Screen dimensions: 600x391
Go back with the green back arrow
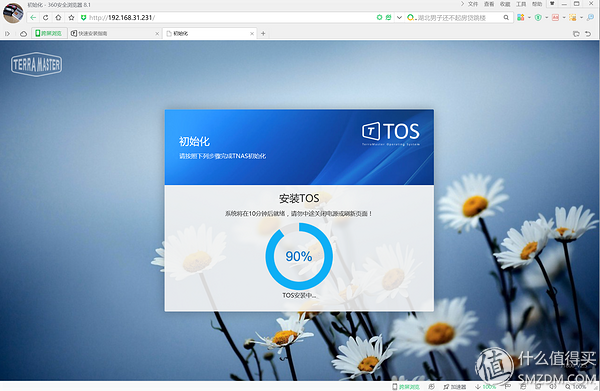(33, 18)
